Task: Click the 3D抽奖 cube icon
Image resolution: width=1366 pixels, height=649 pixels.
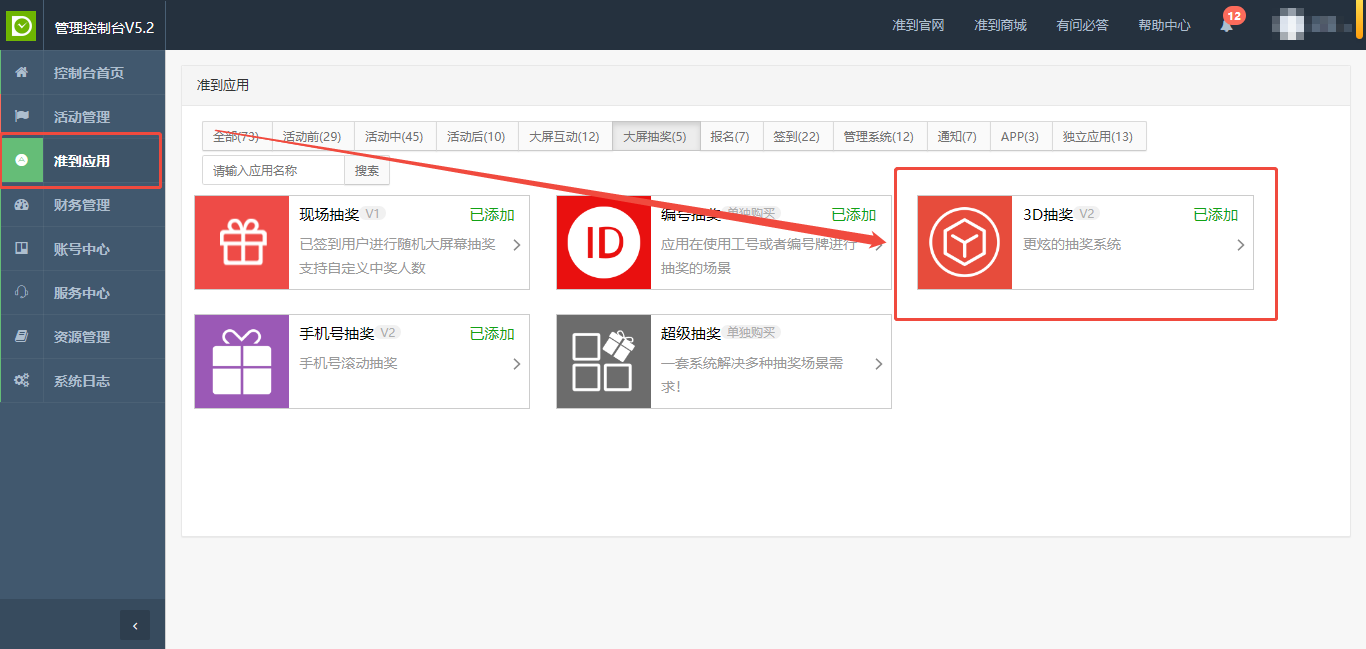Action: pos(964,243)
